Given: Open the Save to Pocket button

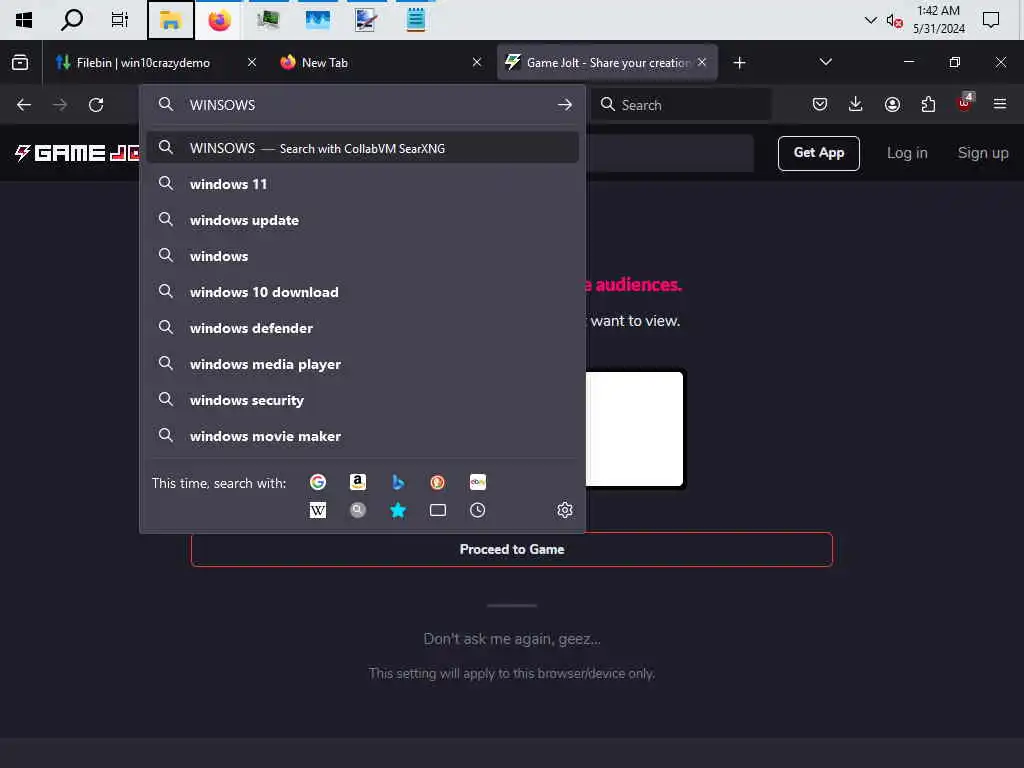Looking at the screenshot, I should point(820,104).
